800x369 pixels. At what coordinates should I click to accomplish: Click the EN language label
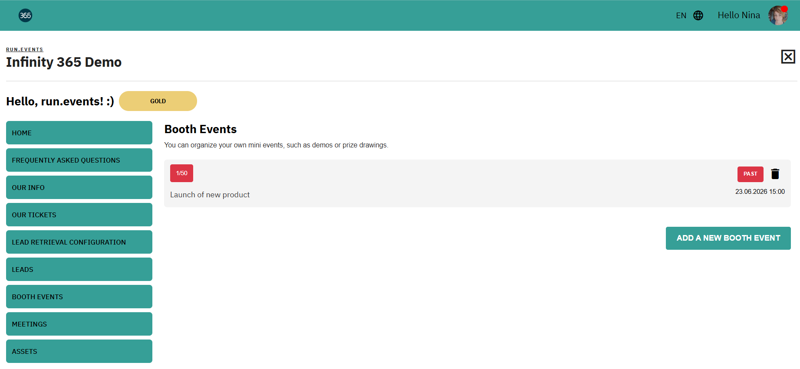click(x=681, y=15)
